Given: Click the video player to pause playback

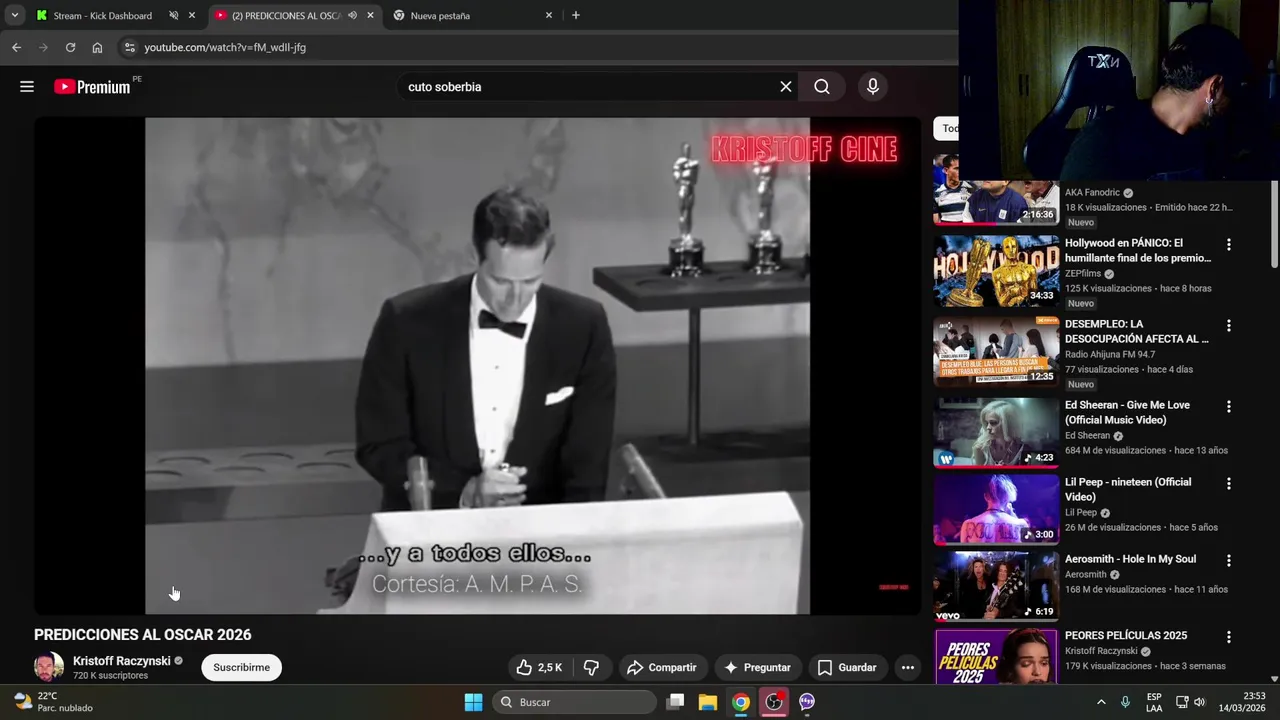Looking at the screenshot, I should coord(477,365).
